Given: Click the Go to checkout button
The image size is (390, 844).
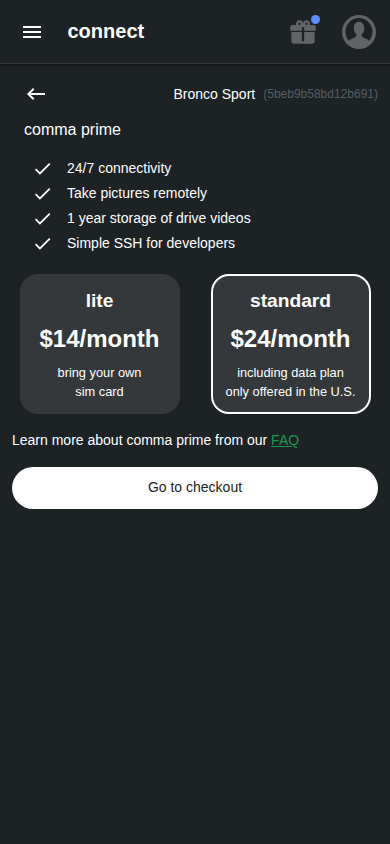Looking at the screenshot, I should click(x=195, y=488).
